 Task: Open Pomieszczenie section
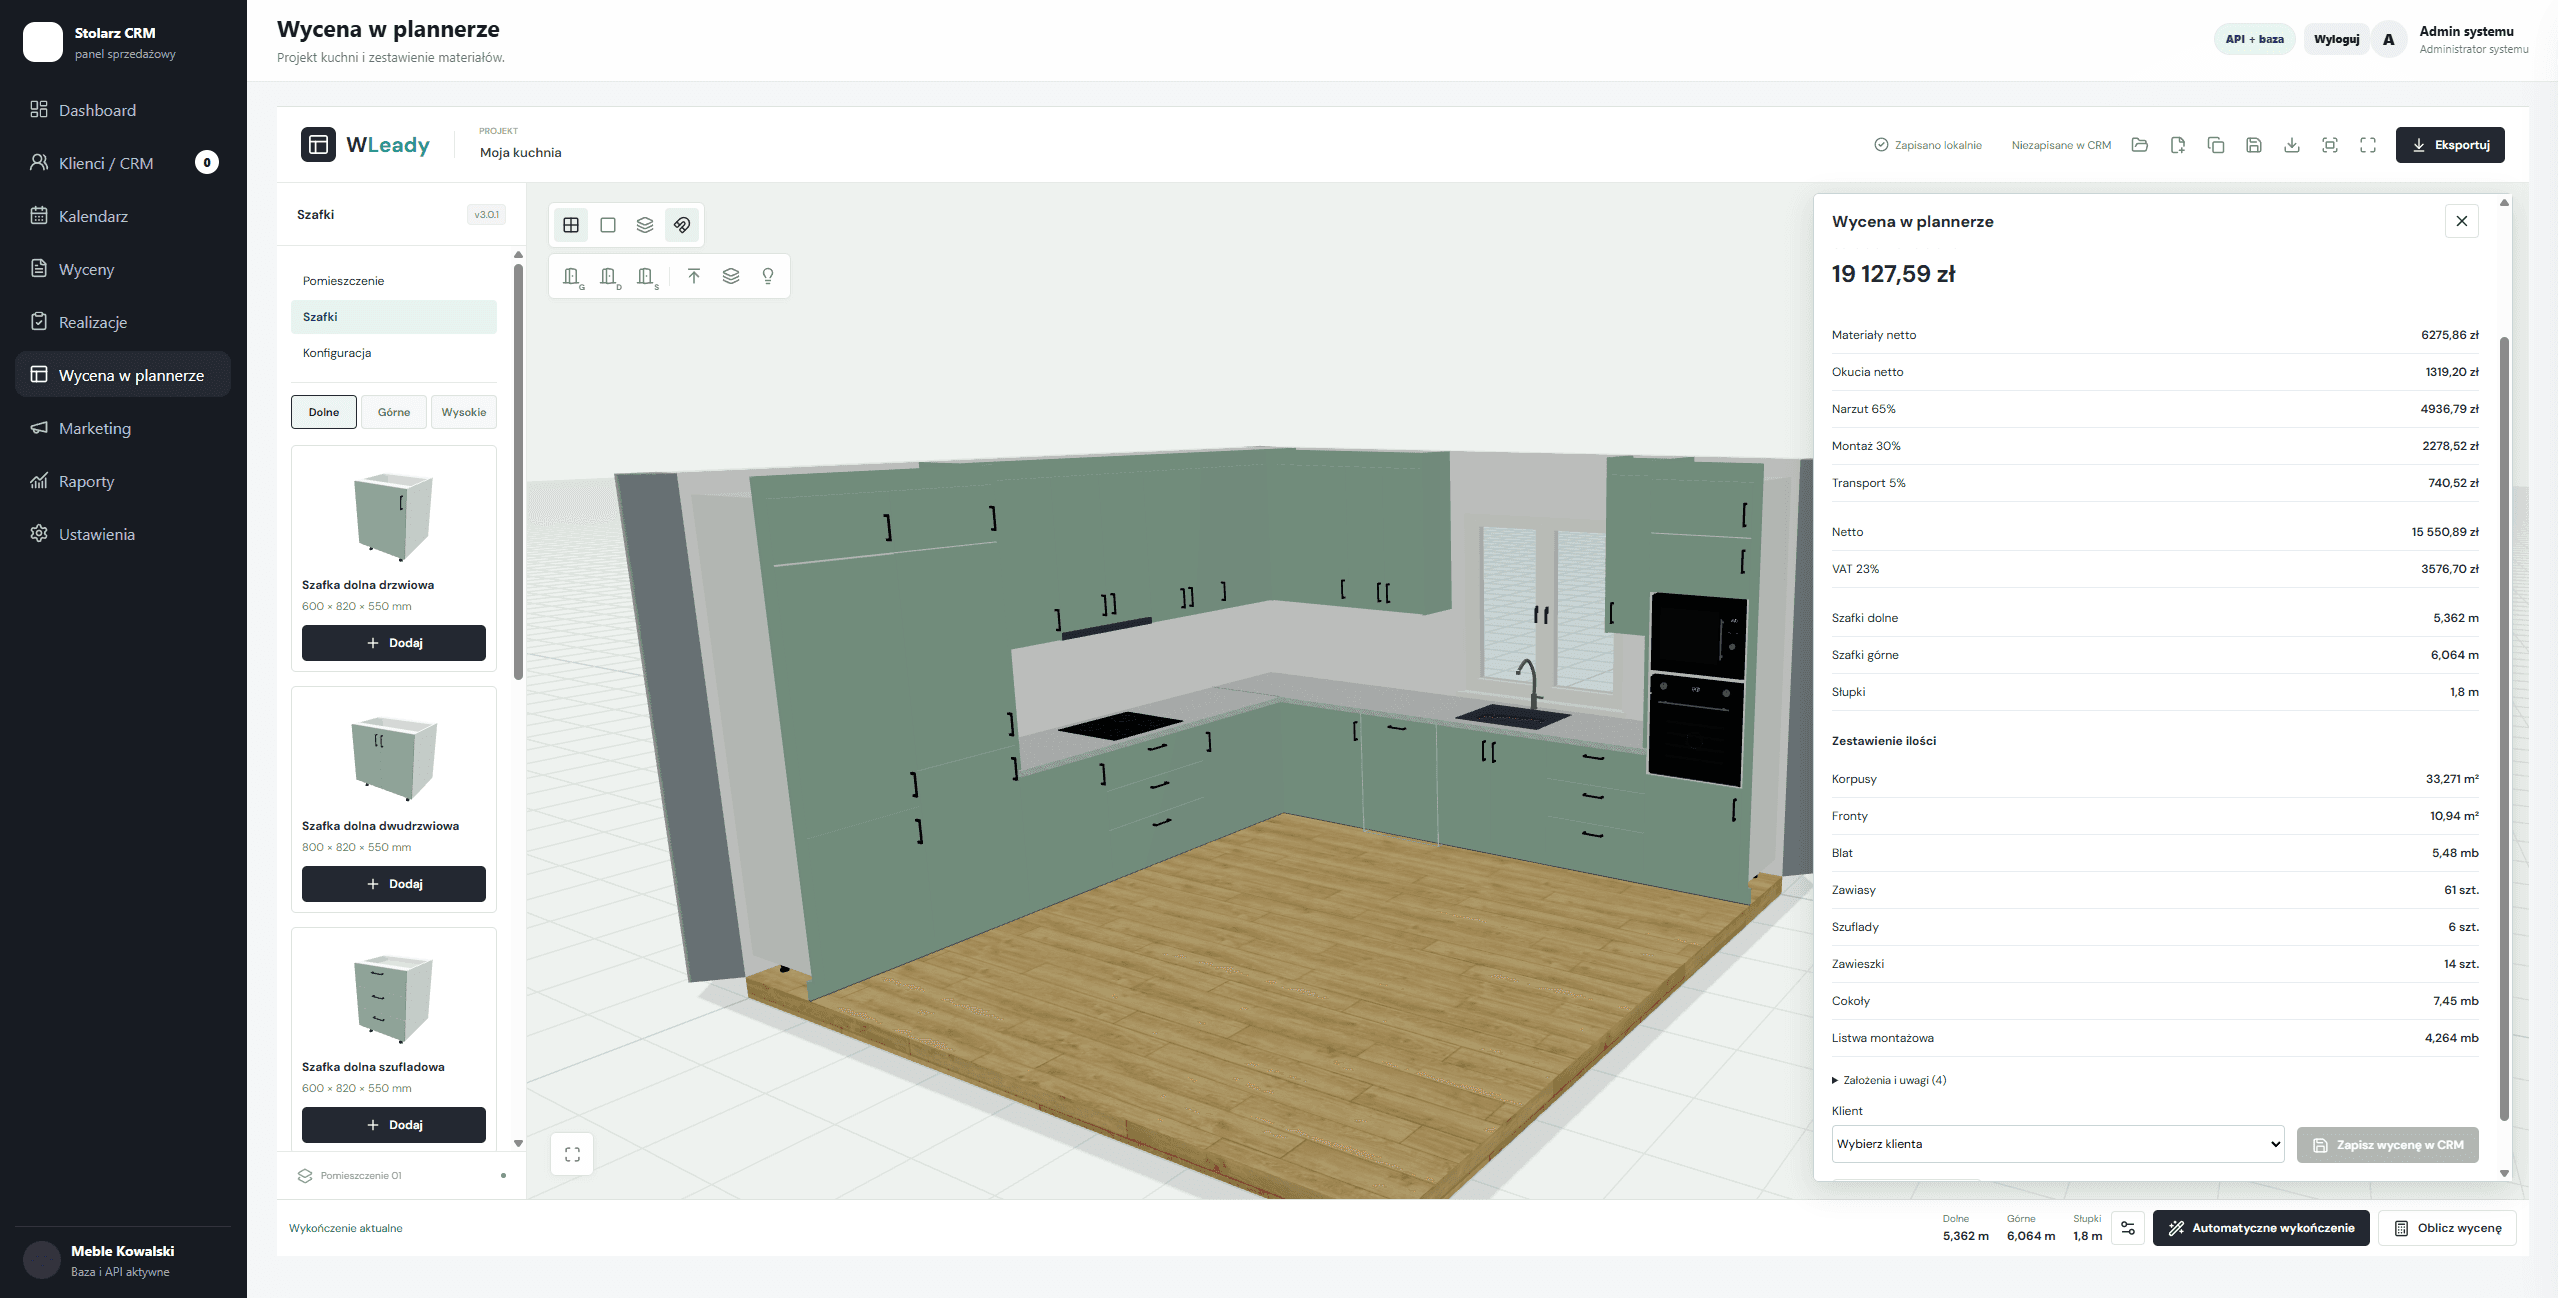394,281
